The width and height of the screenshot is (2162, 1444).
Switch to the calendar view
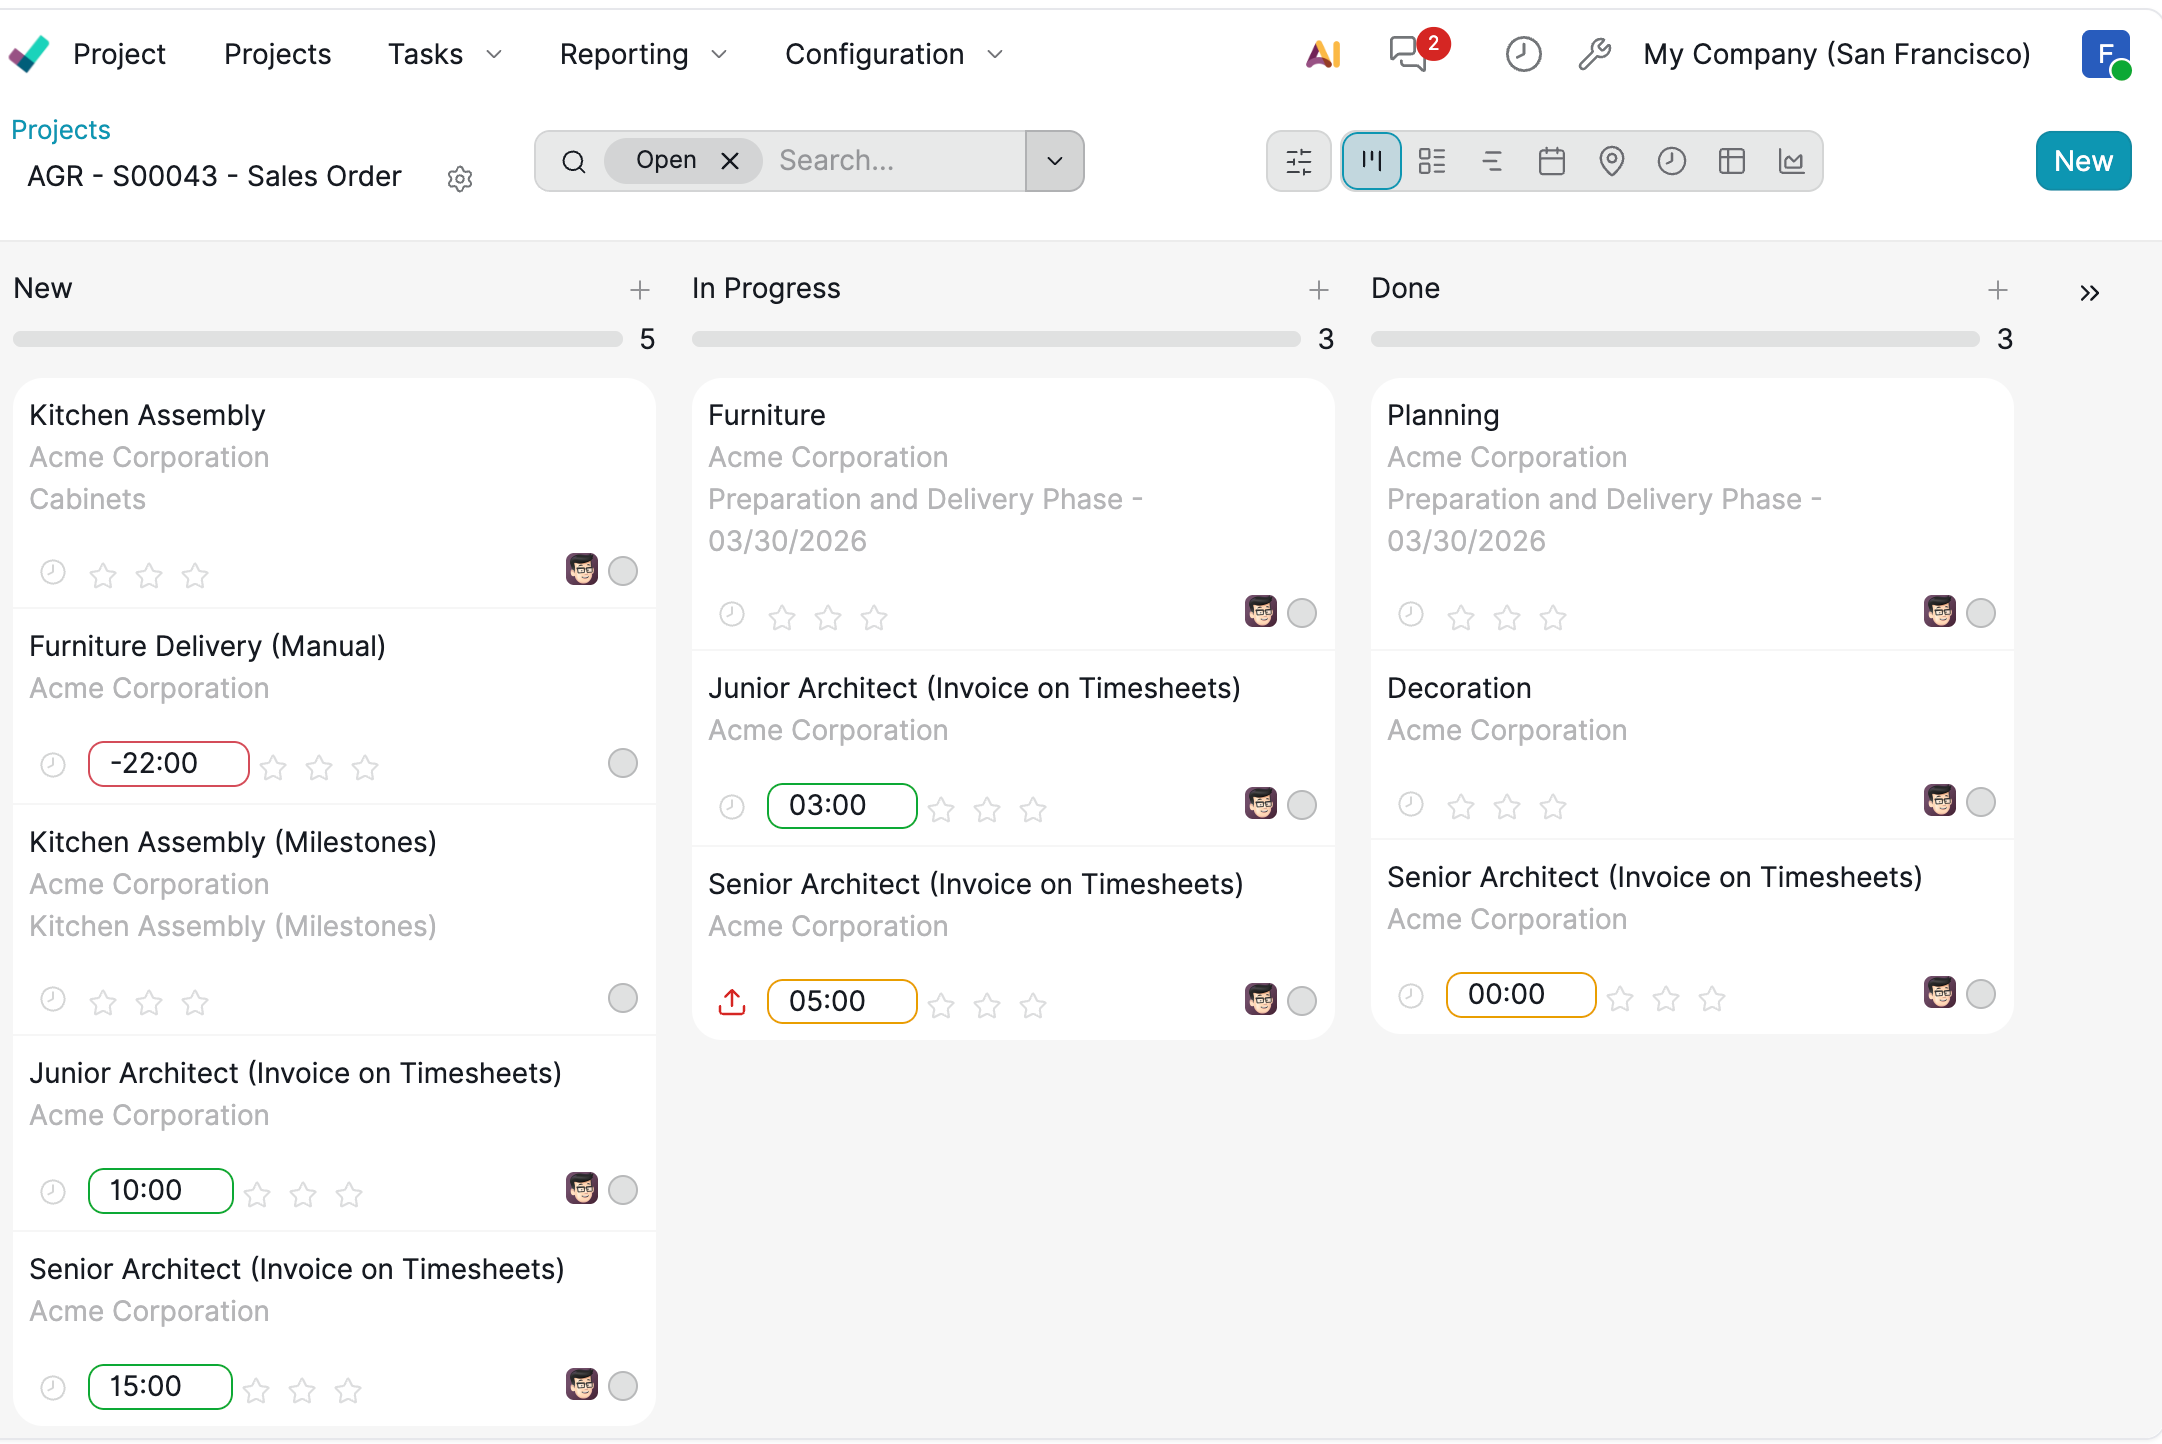tap(1551, 161)
